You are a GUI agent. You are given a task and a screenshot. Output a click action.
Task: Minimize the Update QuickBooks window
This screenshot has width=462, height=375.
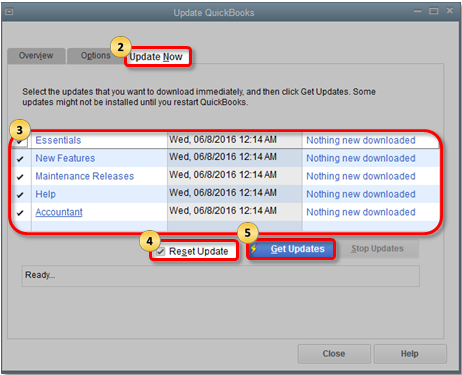(x=417, y=11)
